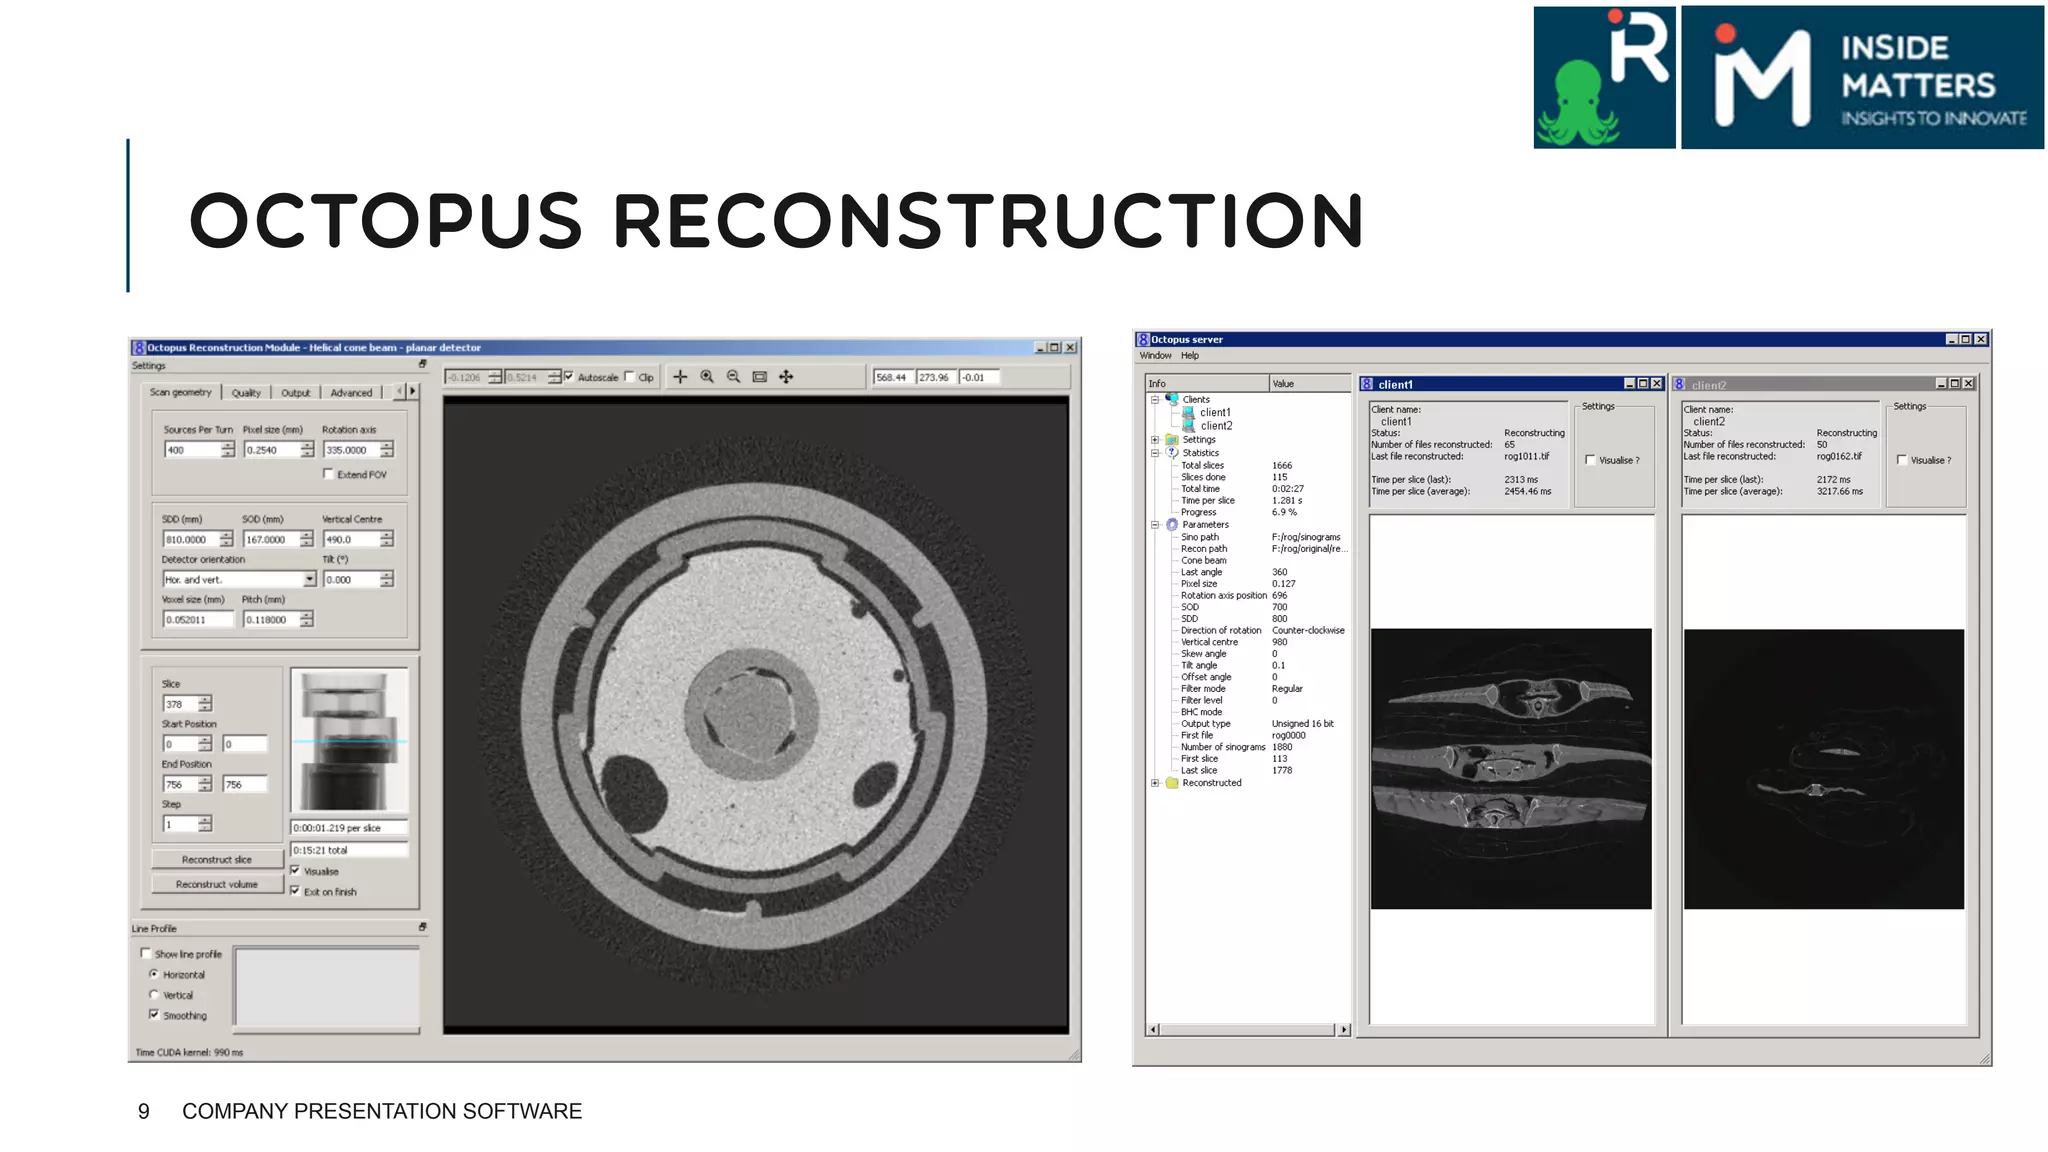The image size is (2048, 1152).
Task: Maximize the client1 sub-window
Action: click(x=1642, y=384)
